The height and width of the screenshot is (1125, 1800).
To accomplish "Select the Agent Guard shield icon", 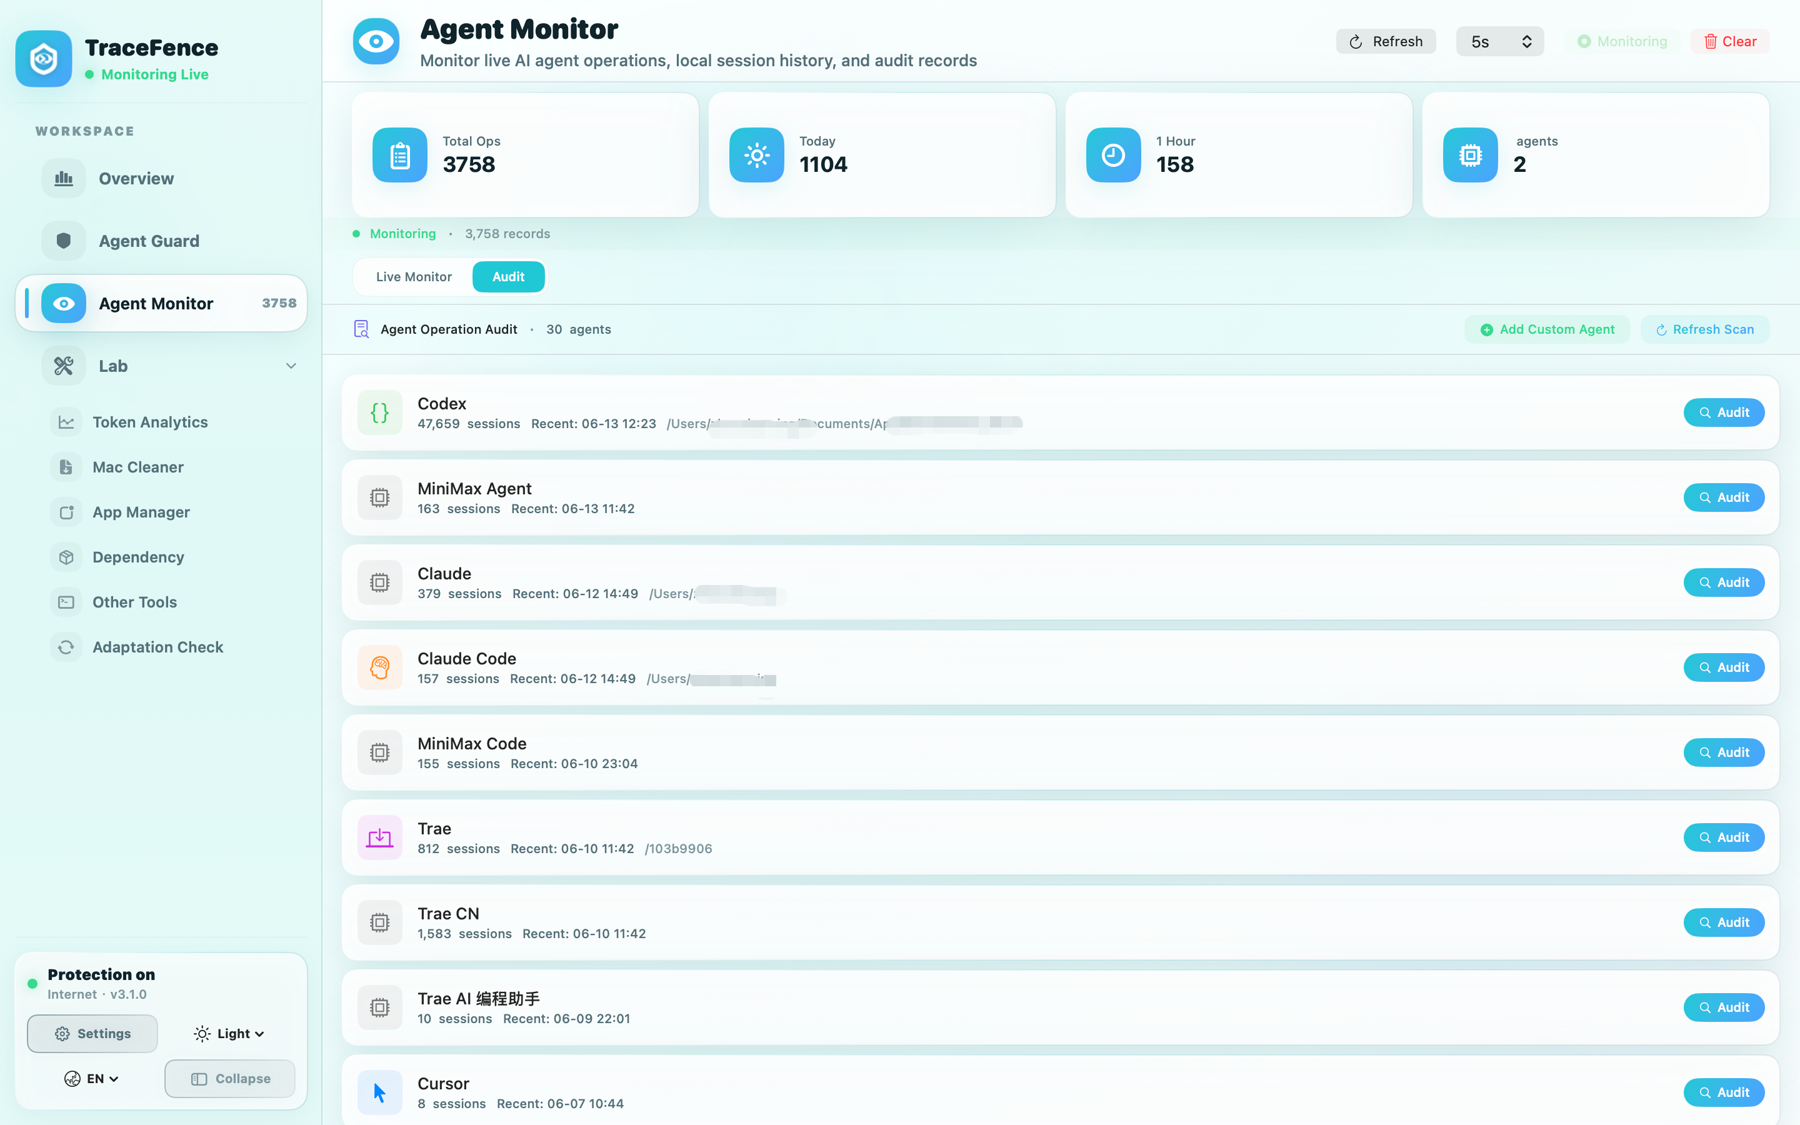I will click(x=64, y=241).
